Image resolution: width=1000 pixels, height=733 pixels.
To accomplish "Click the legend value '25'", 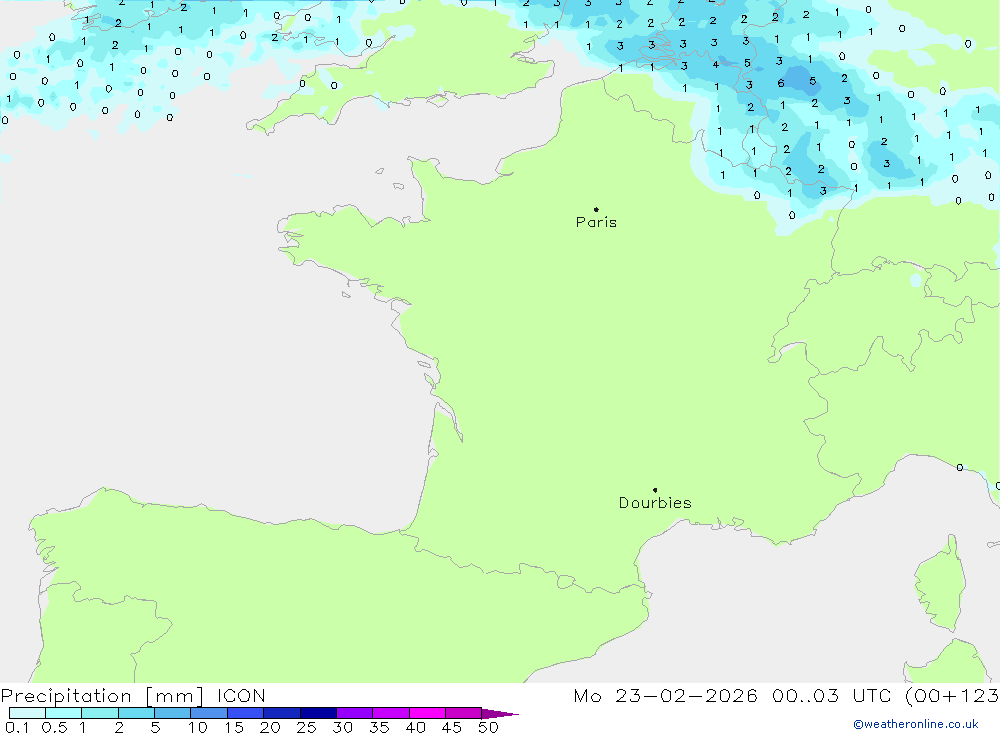I will (x=306, y=727).
